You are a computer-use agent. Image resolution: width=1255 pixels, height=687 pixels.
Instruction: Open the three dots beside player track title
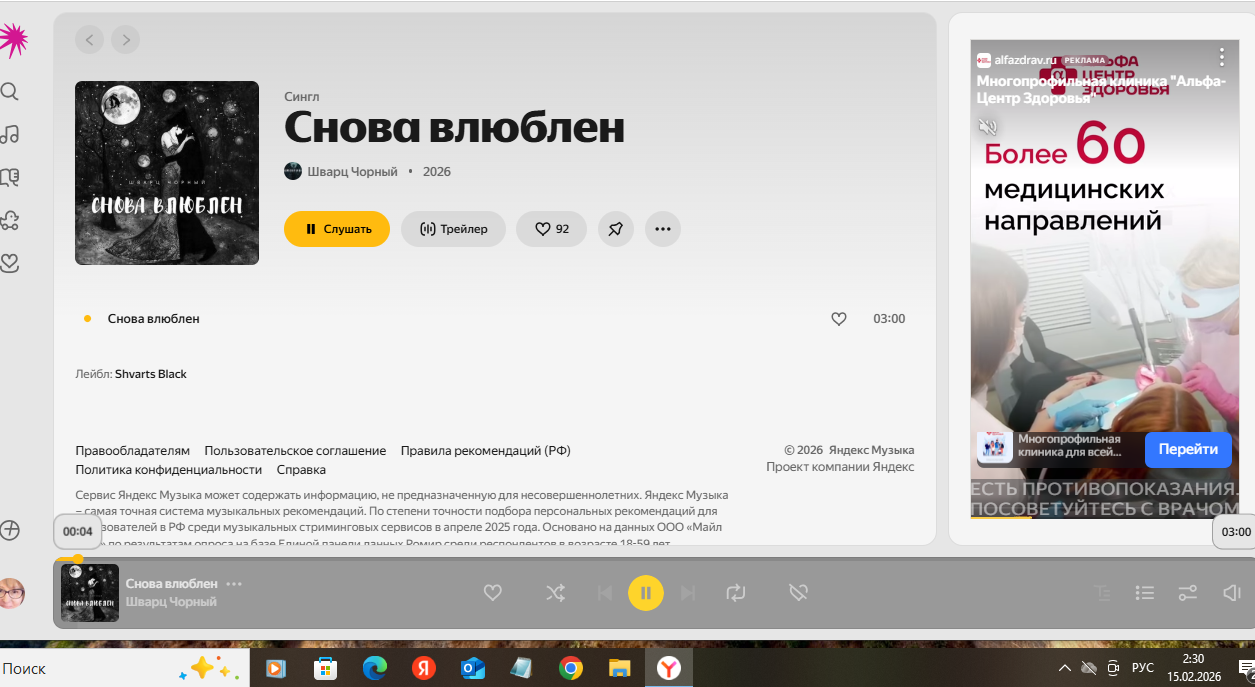click(234, 584)
